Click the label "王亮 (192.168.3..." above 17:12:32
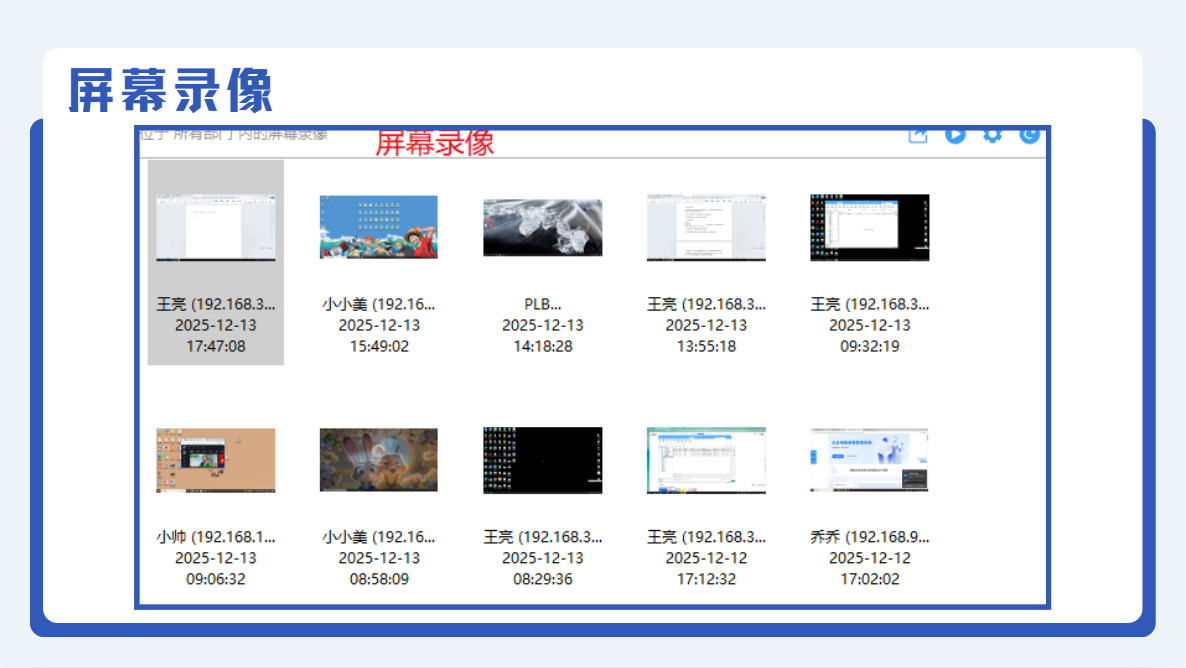Viewport: 1186px width, 668px height. (706, 537)
